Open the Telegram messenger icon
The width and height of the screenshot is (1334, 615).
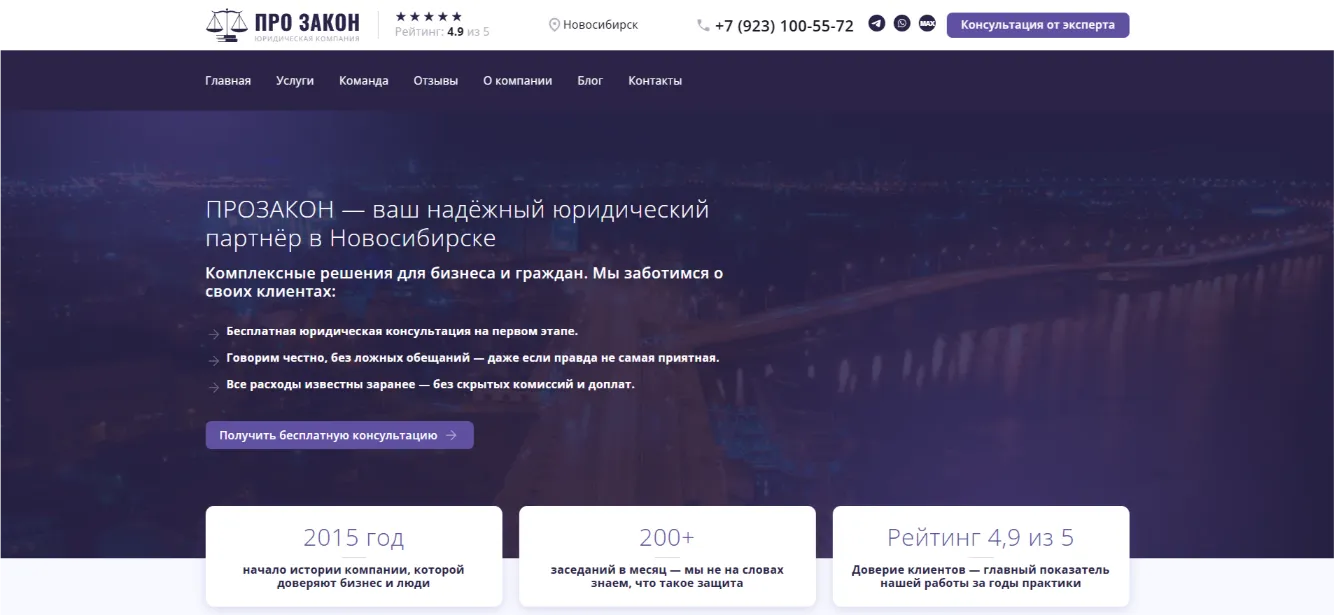coord(877,24)
